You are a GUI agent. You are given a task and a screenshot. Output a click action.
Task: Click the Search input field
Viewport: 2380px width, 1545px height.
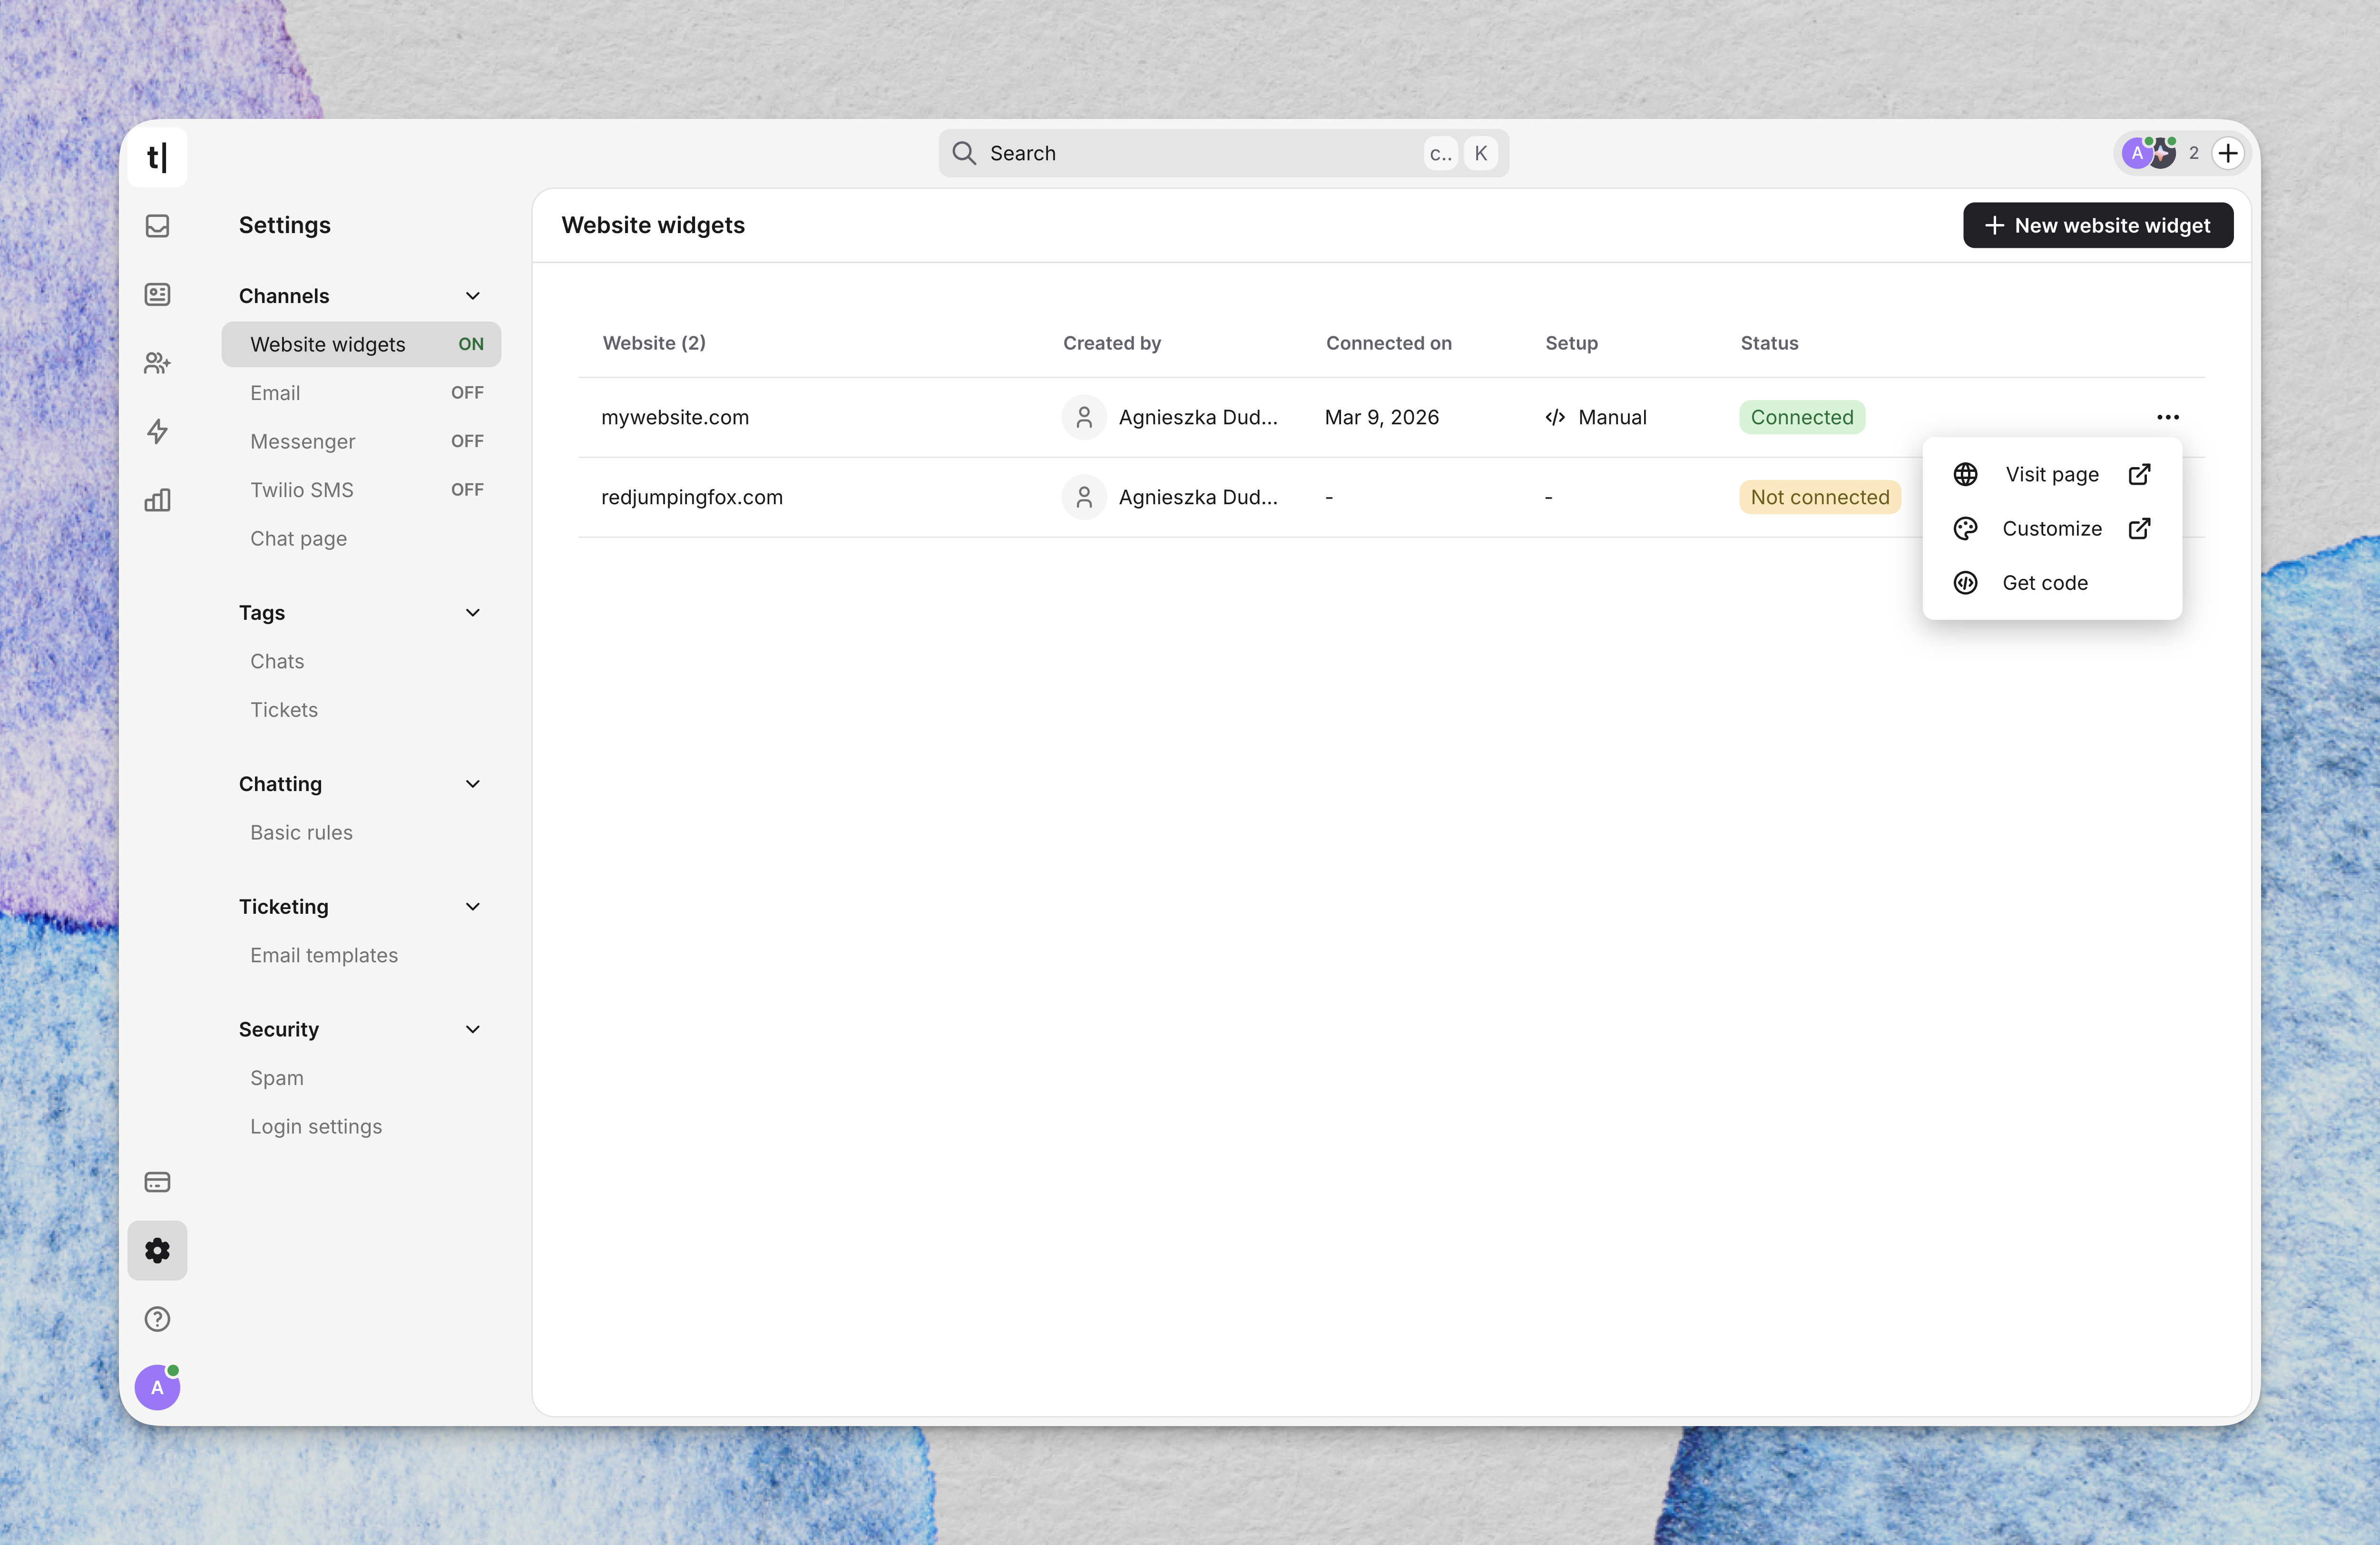1223,153
